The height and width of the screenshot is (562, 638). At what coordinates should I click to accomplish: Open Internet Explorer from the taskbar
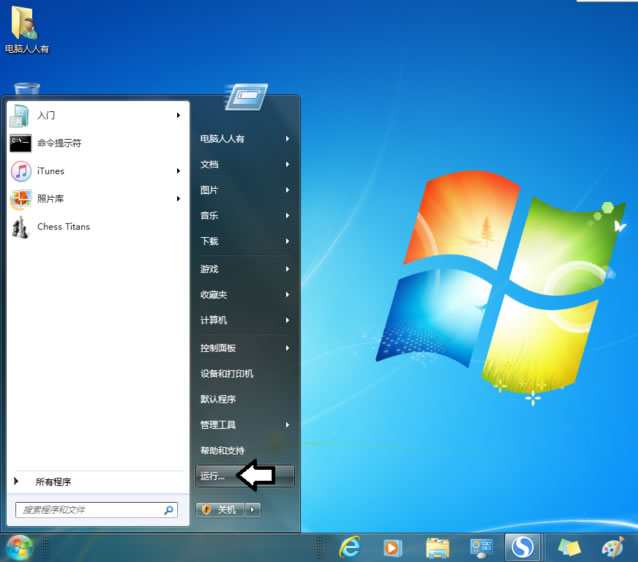tap(349, 547)
